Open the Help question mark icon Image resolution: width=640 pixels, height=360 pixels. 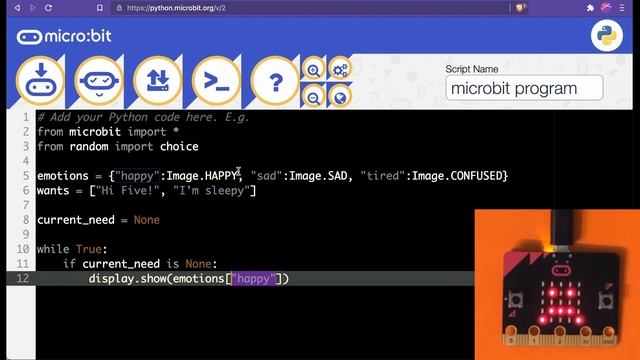pyautogui.click(x=275, y=81)
